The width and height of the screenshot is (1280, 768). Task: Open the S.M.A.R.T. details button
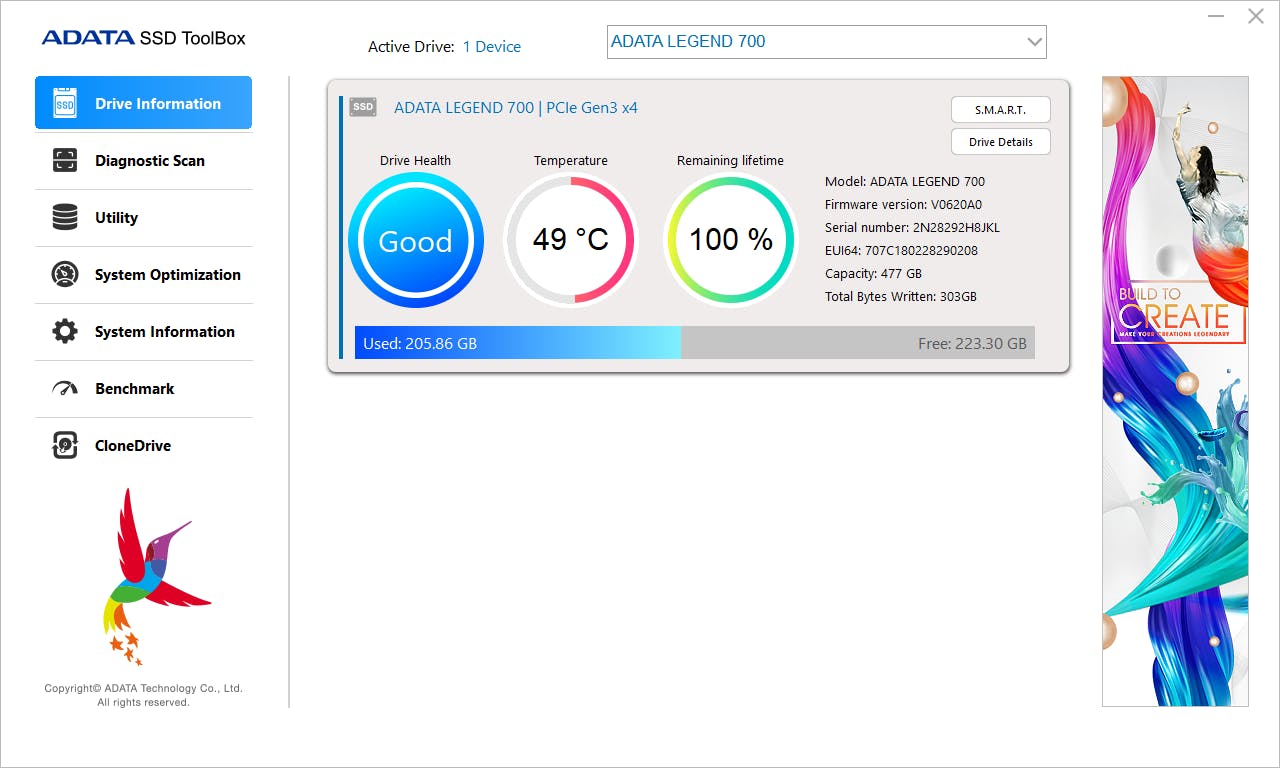click(x=1000, y=110)
